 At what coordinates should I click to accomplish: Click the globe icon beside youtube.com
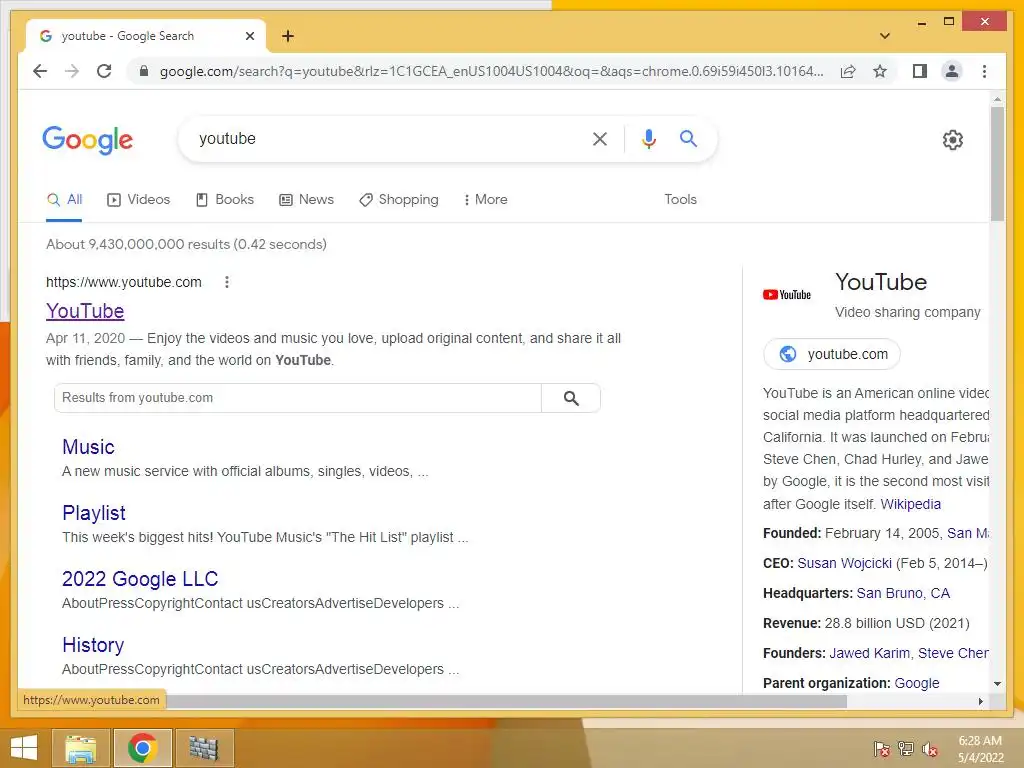(x=788, y=354)
